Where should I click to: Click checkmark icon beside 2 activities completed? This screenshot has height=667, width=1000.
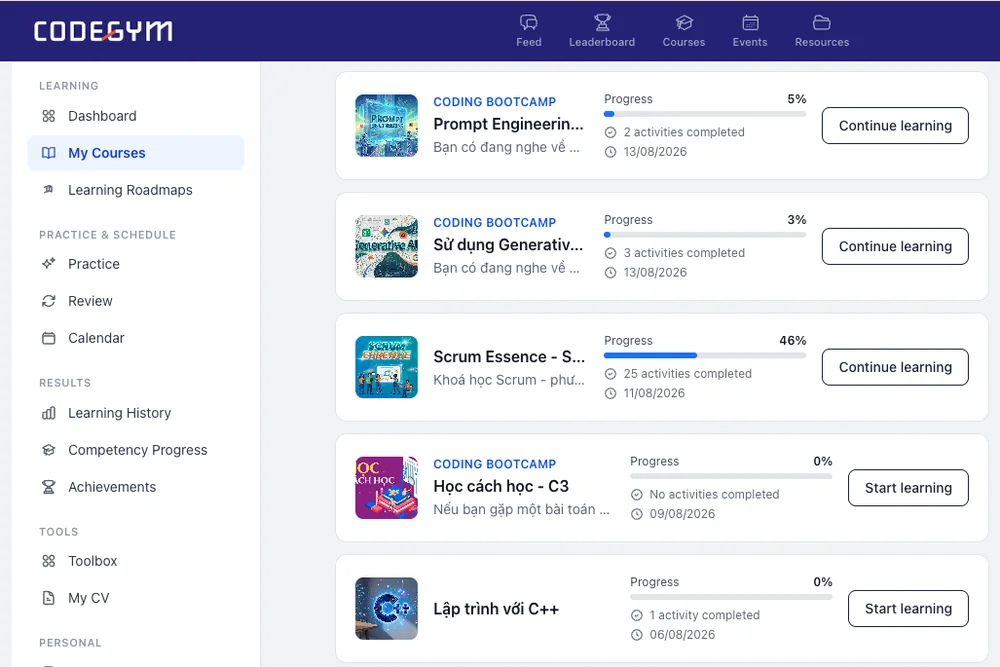[x=610, y=132]
